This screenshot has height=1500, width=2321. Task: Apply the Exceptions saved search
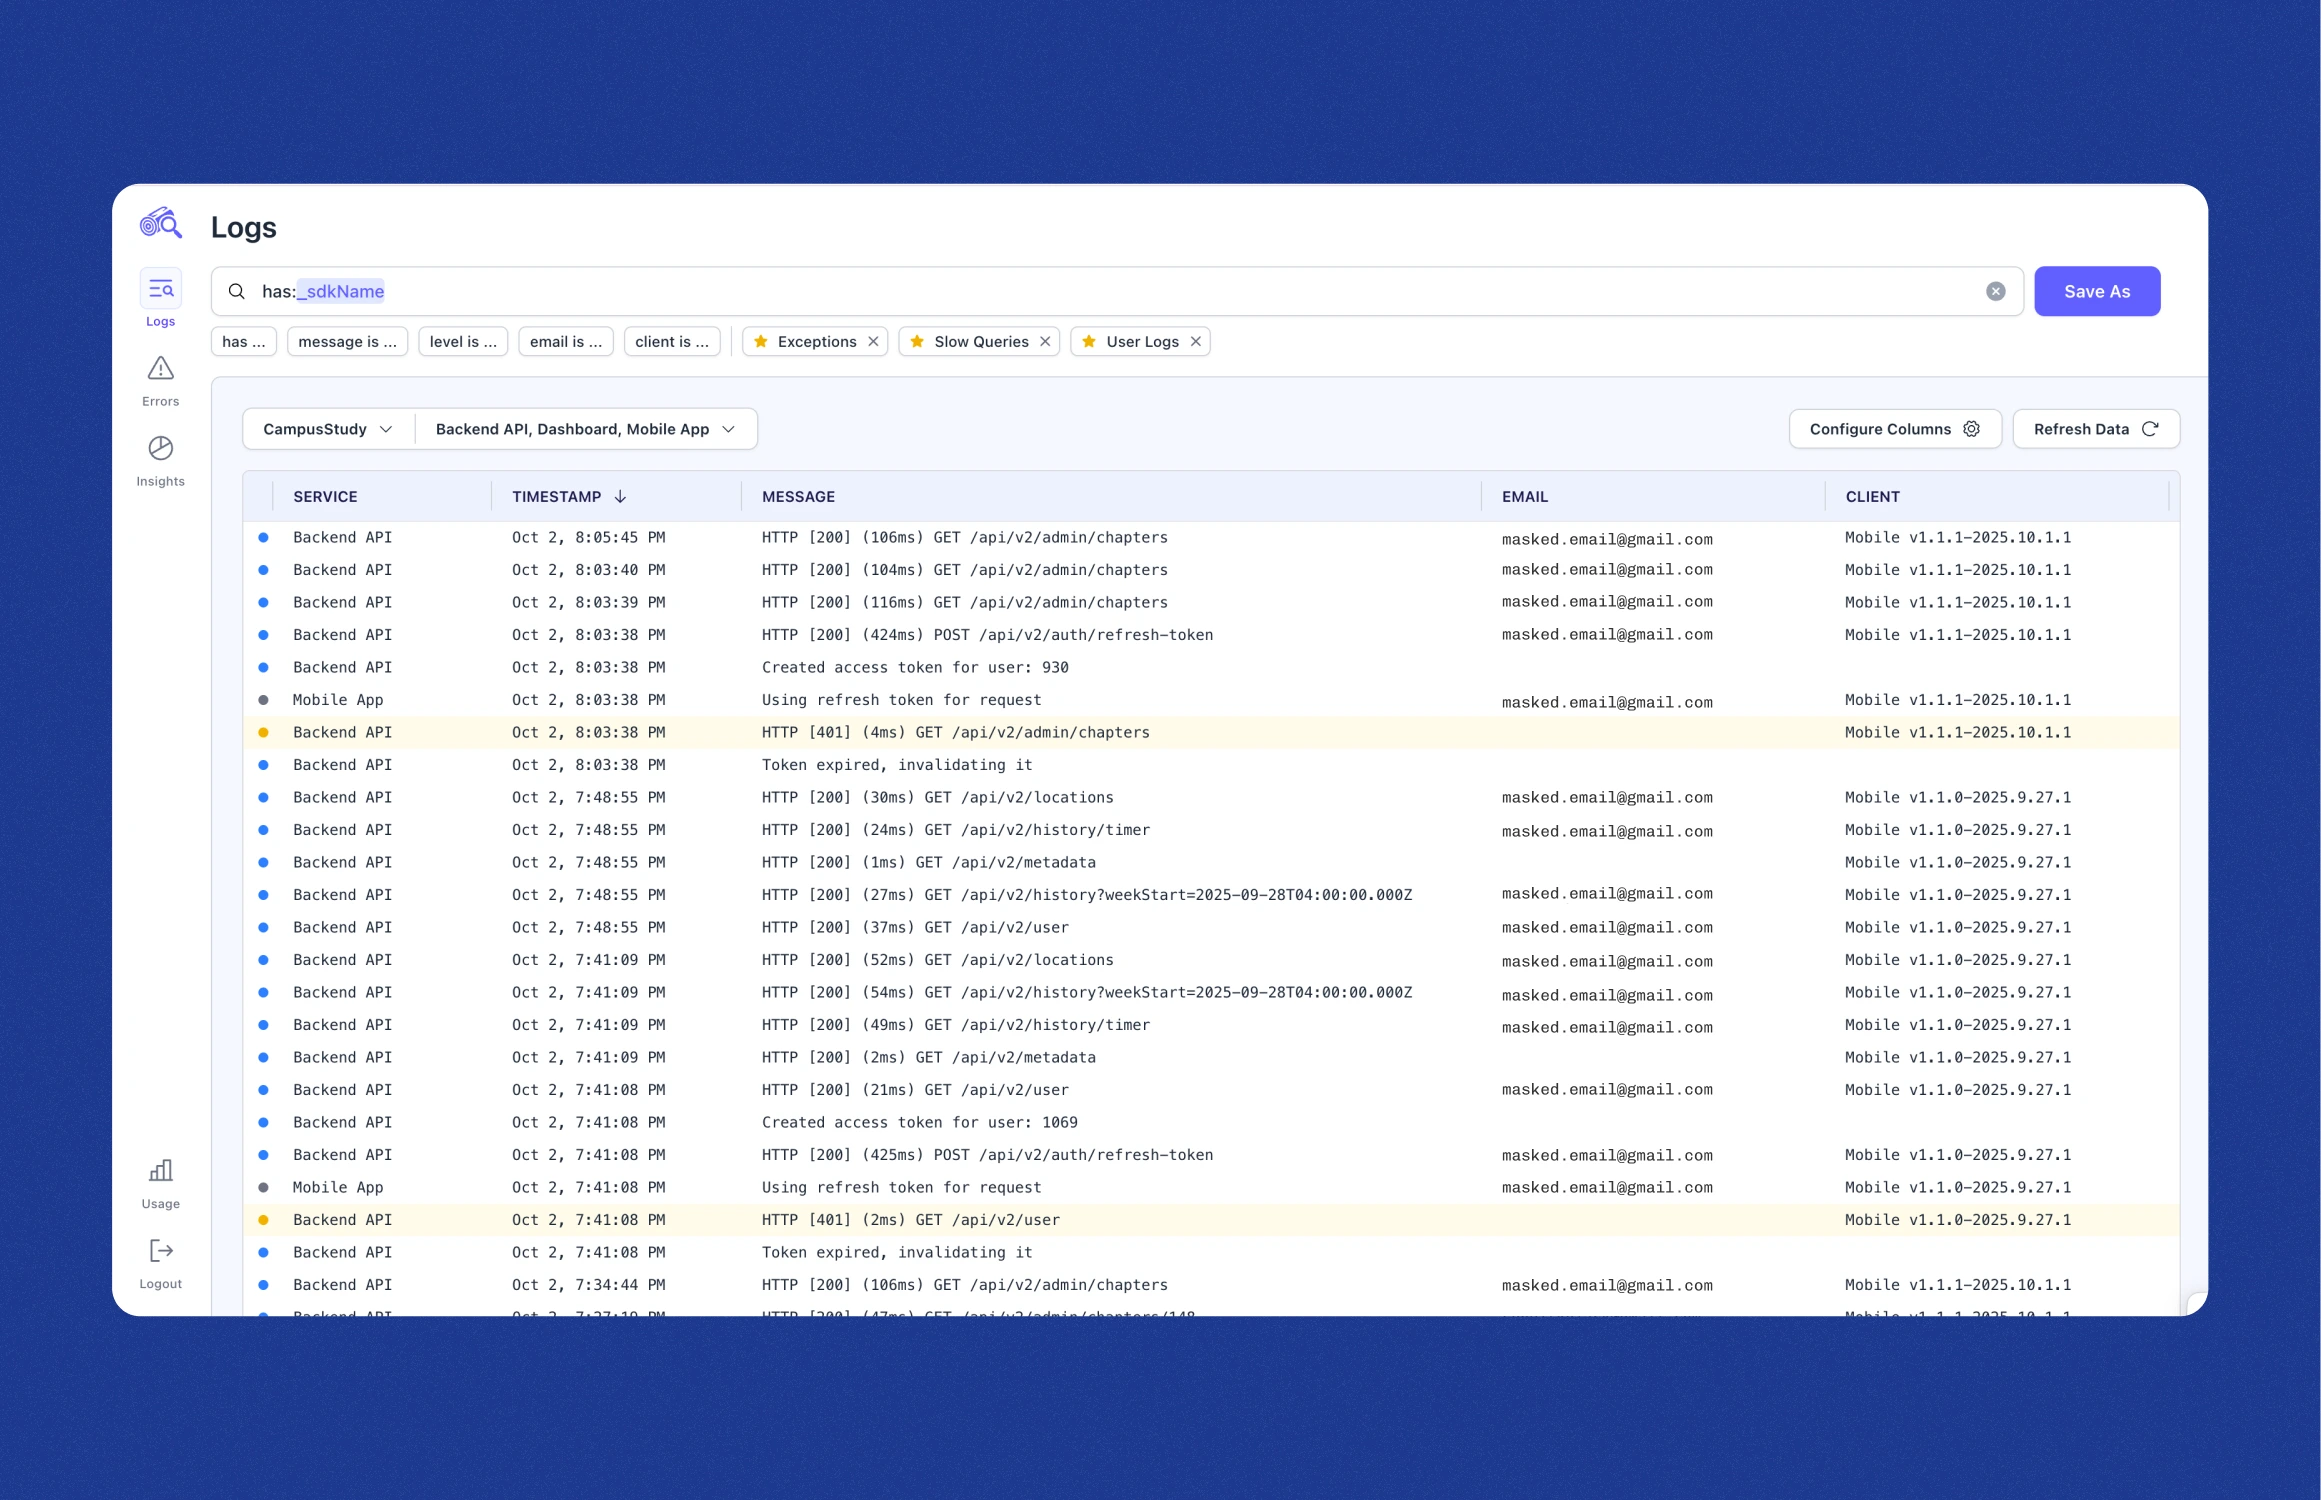click(x=815, y=342)
